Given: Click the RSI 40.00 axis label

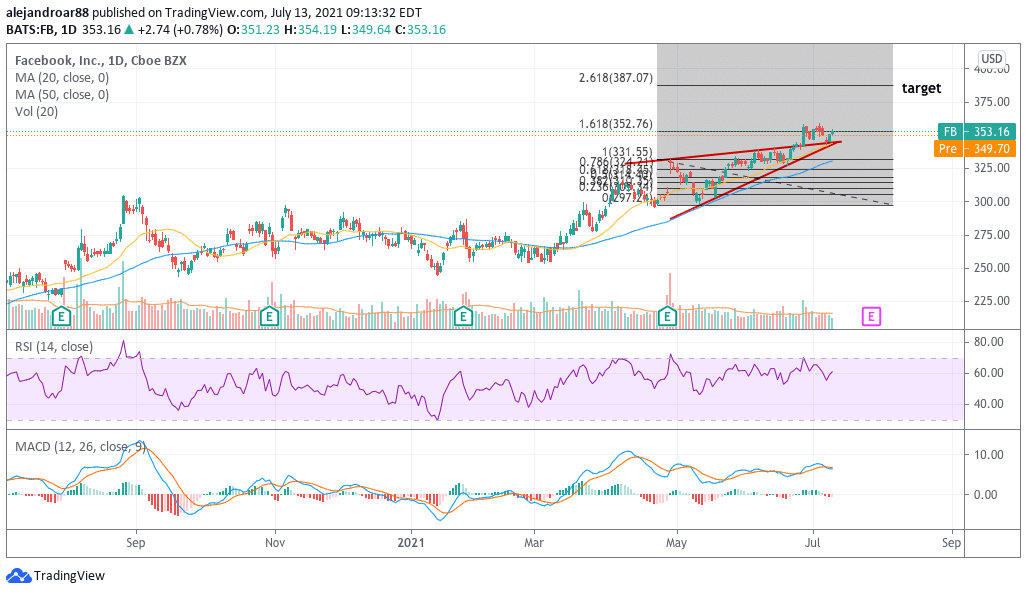Looking at the screenshot, I should pos(988,404).
